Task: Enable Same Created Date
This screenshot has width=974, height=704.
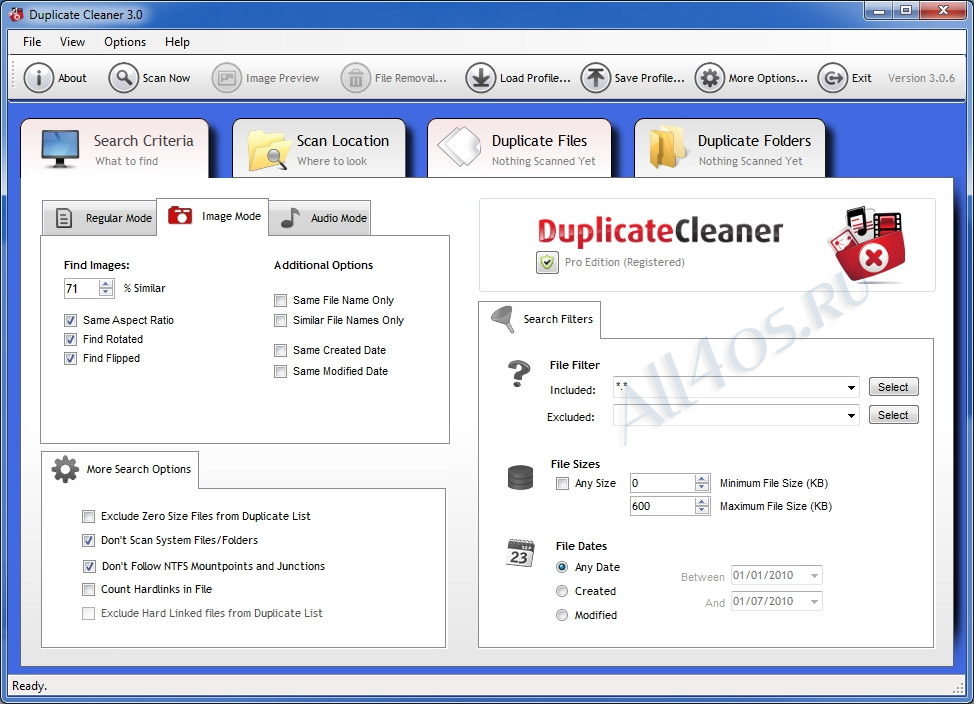Action: click(x=281, y=350)
